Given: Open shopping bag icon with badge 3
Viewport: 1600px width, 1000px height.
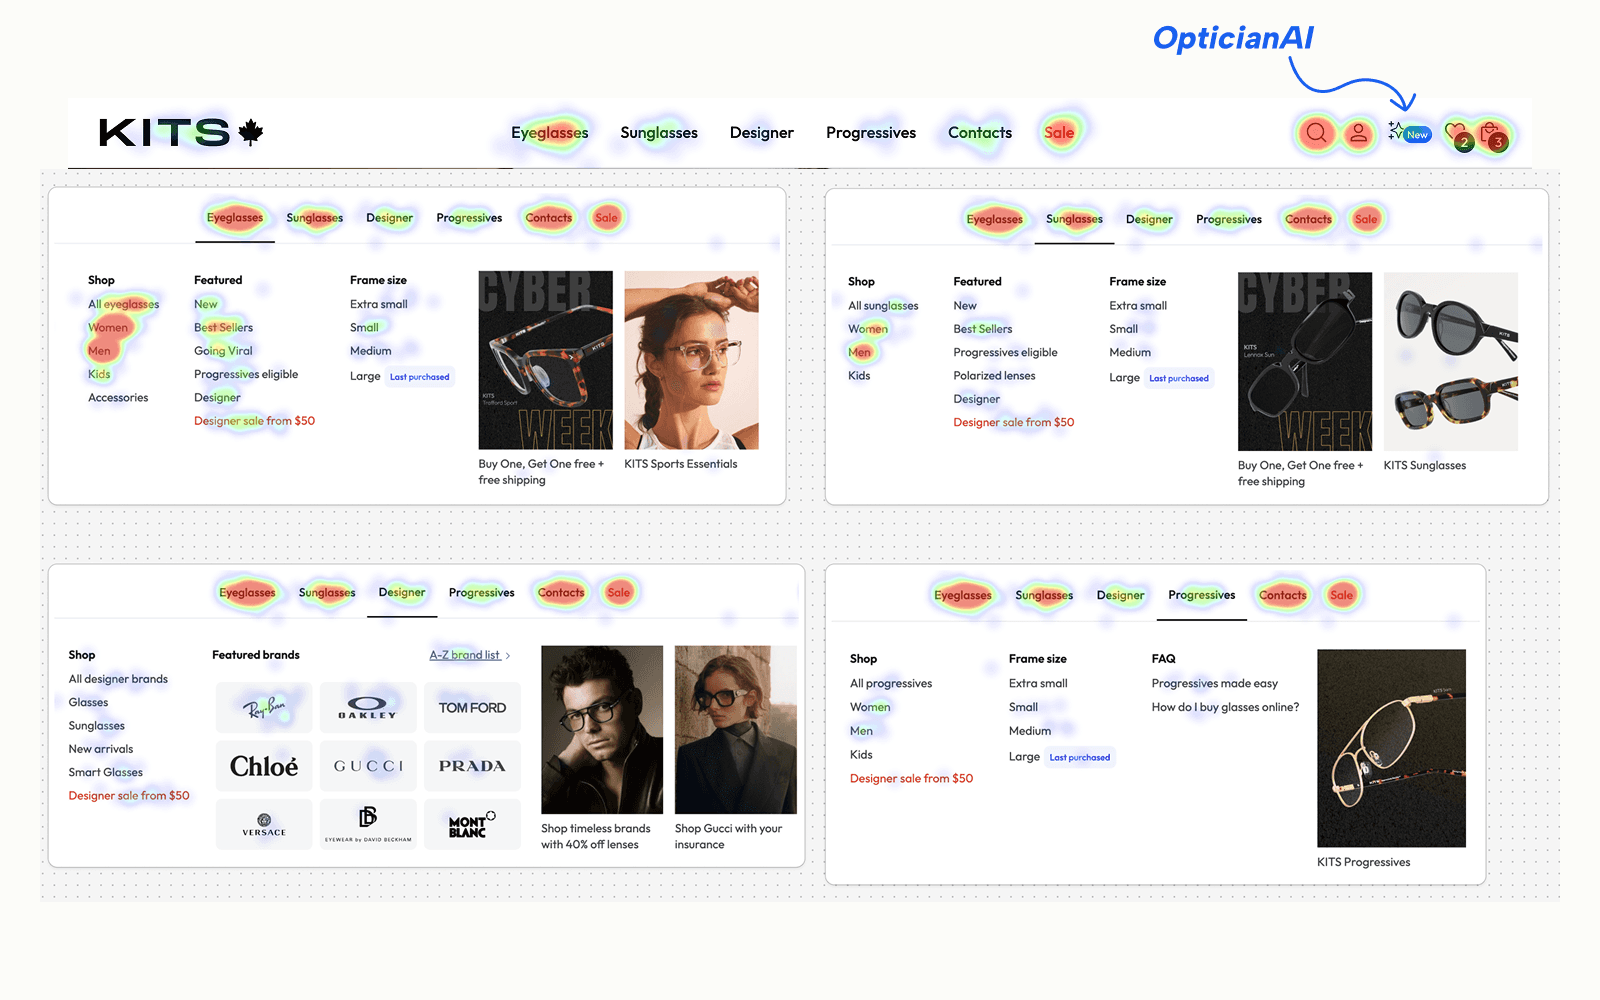Looking at the screenshot, I should 1492,134.
